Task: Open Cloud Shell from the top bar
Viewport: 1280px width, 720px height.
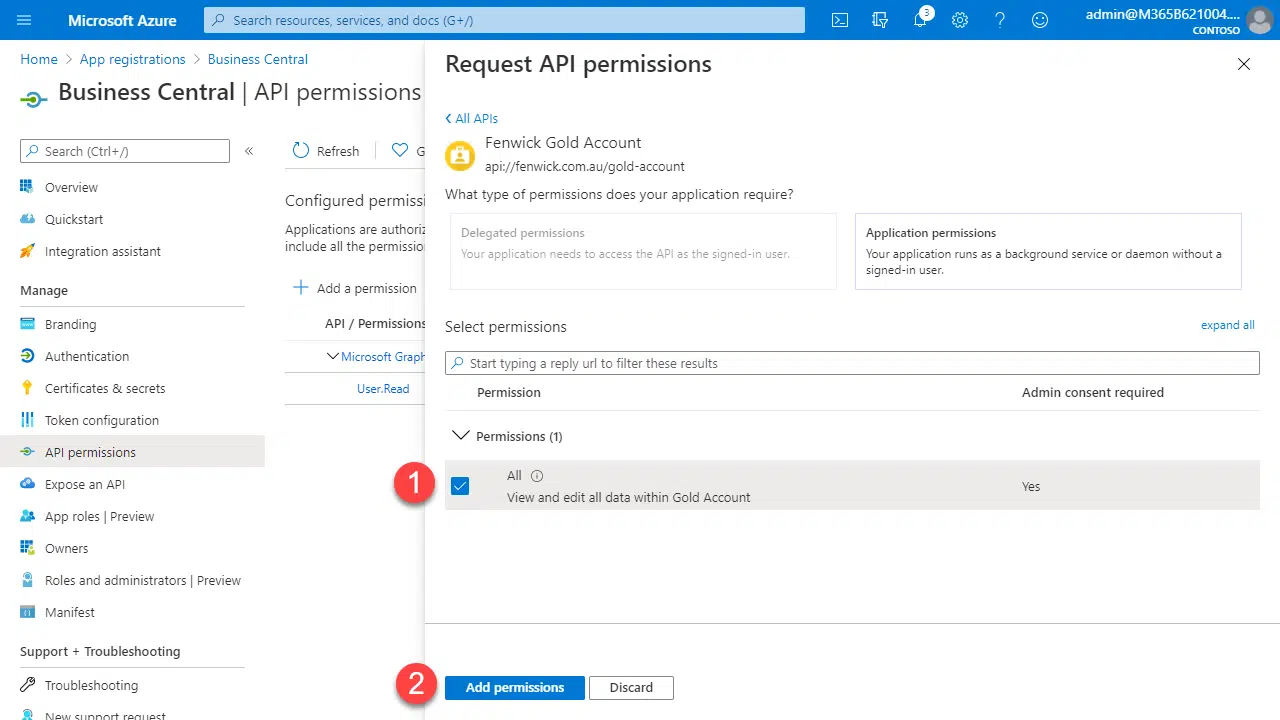Action: [840, 20]
